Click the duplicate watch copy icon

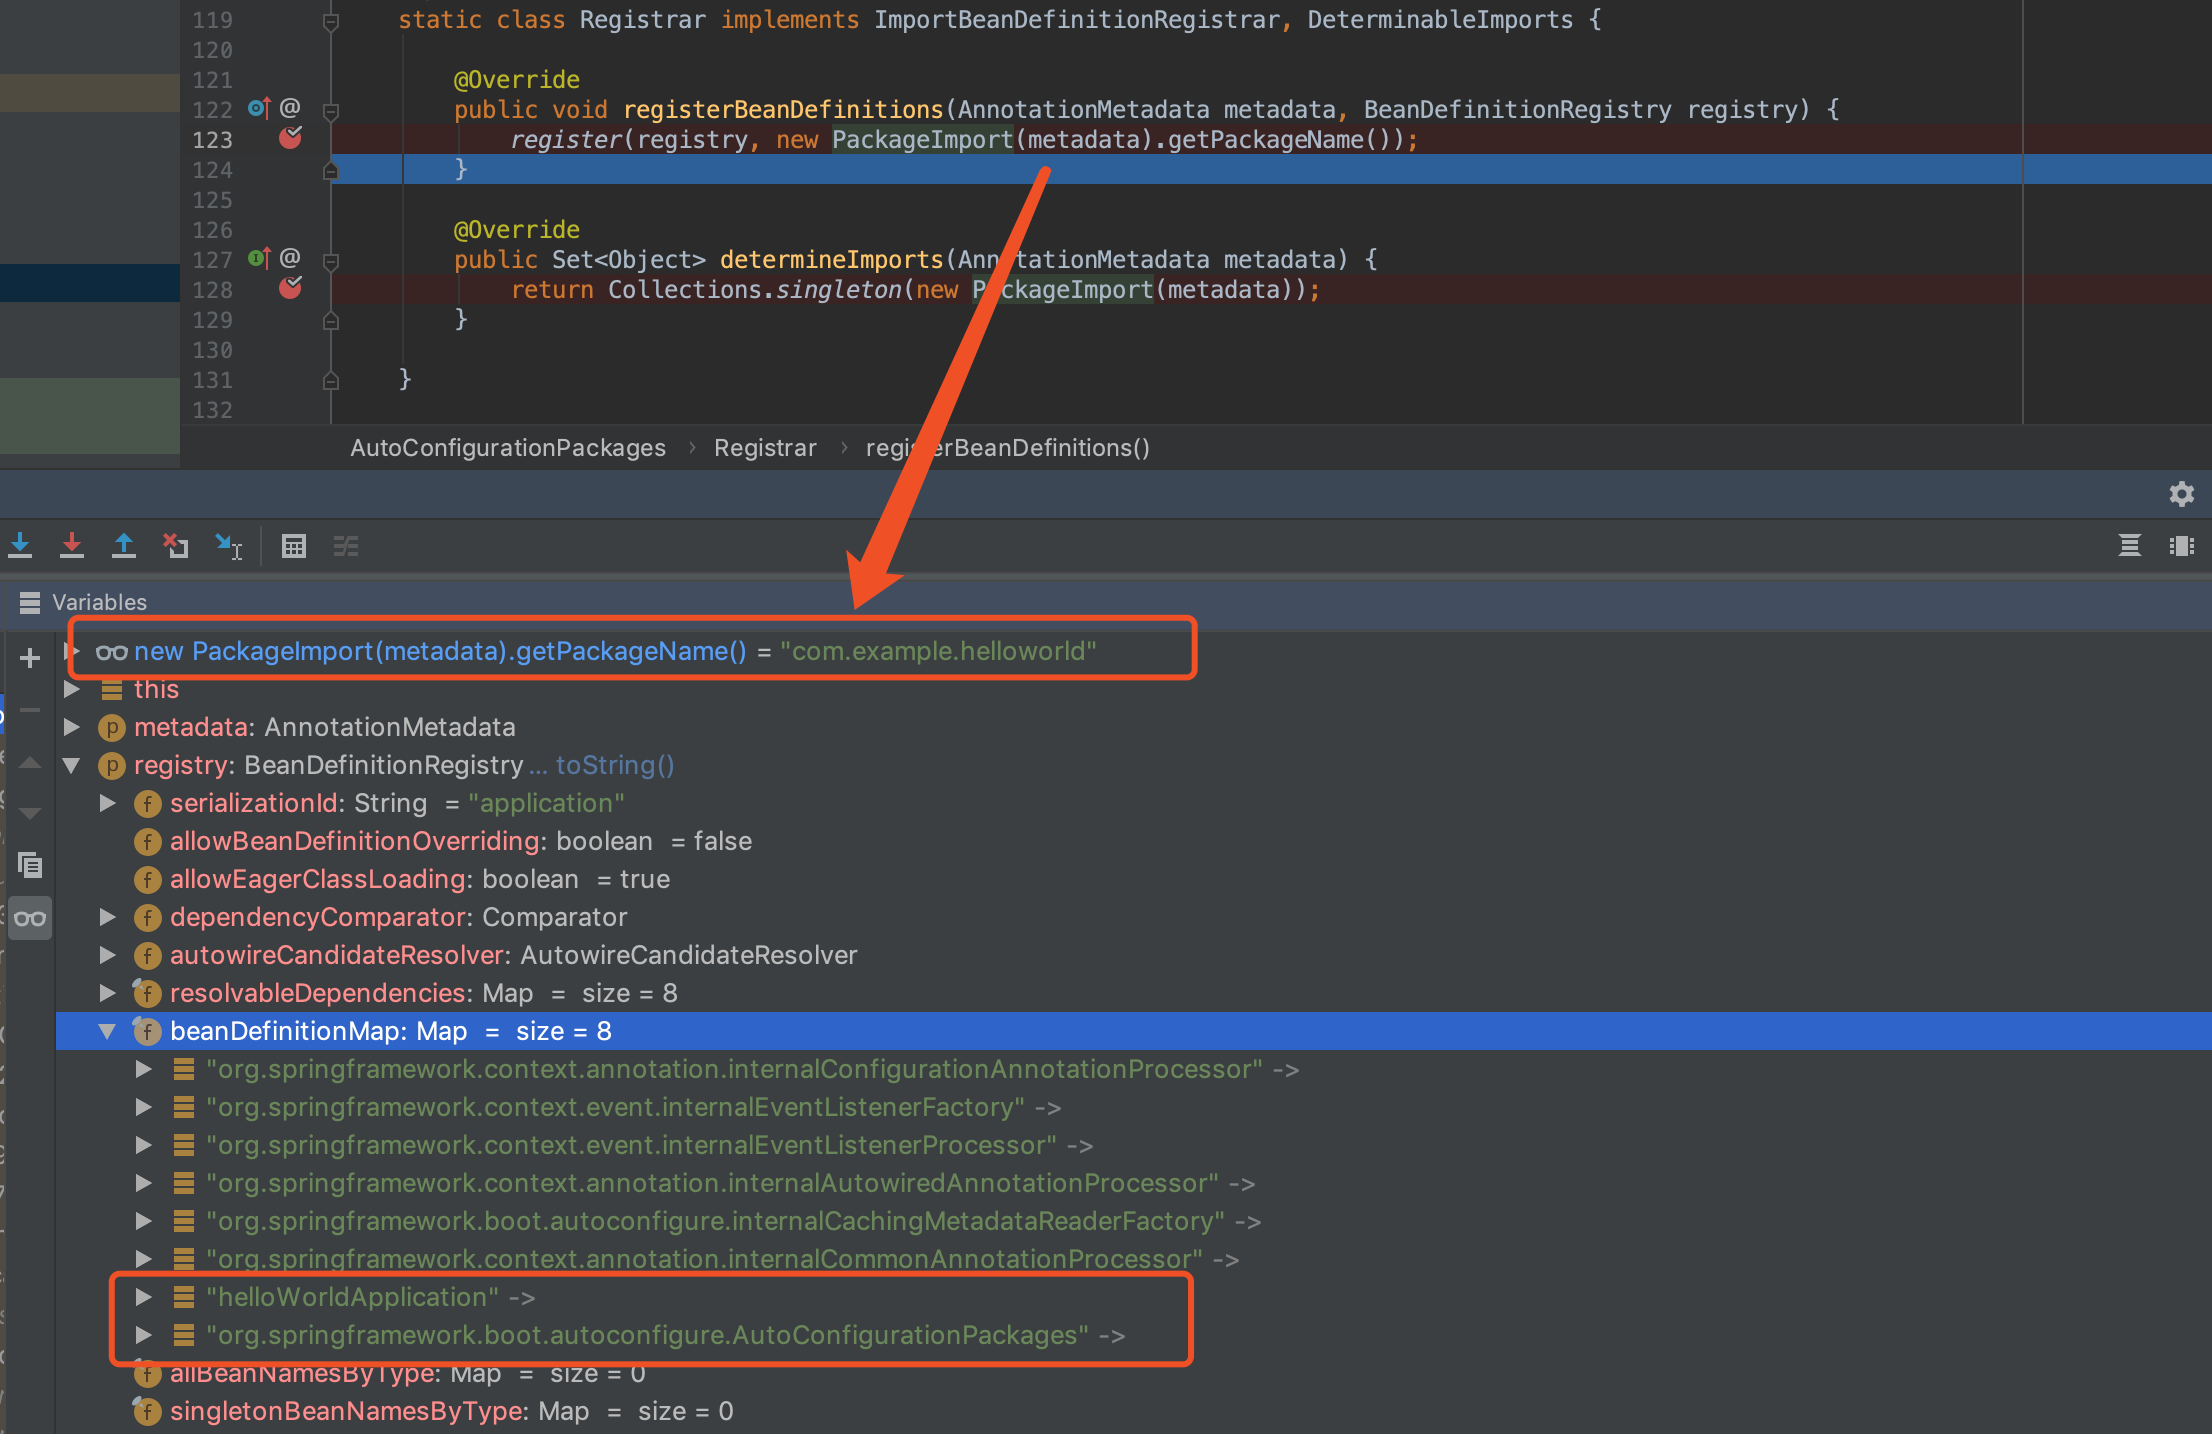click(x=30, y=865)
